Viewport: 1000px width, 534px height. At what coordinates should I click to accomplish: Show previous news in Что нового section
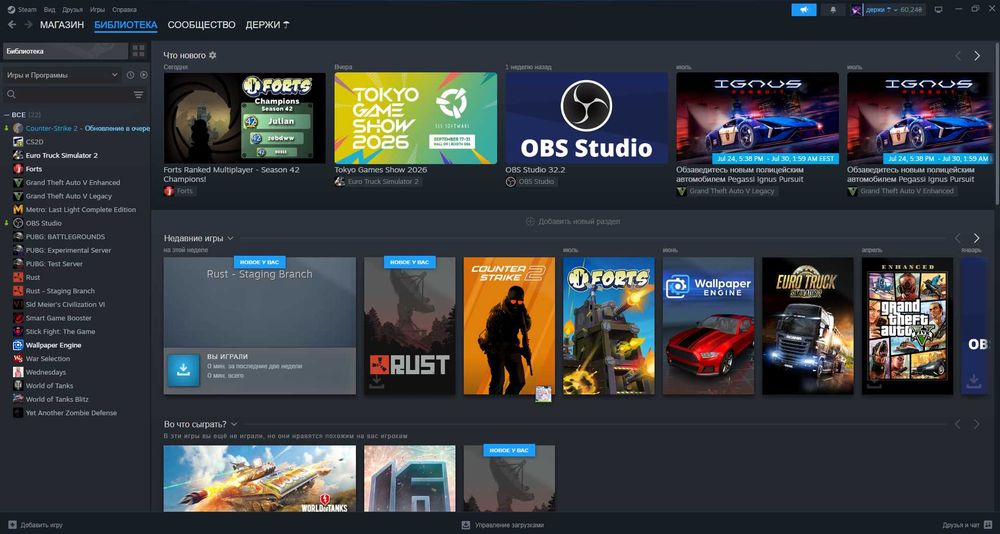point(957,56)
